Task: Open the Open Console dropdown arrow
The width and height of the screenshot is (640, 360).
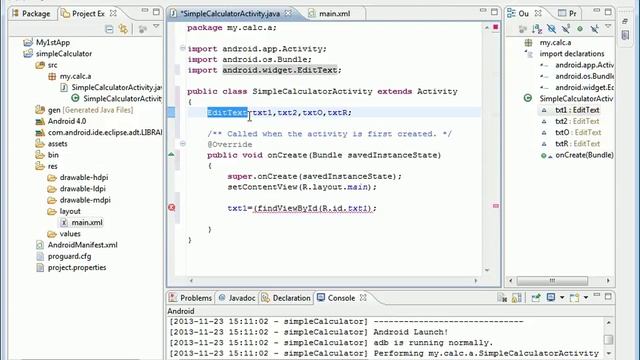Action: 585,298
